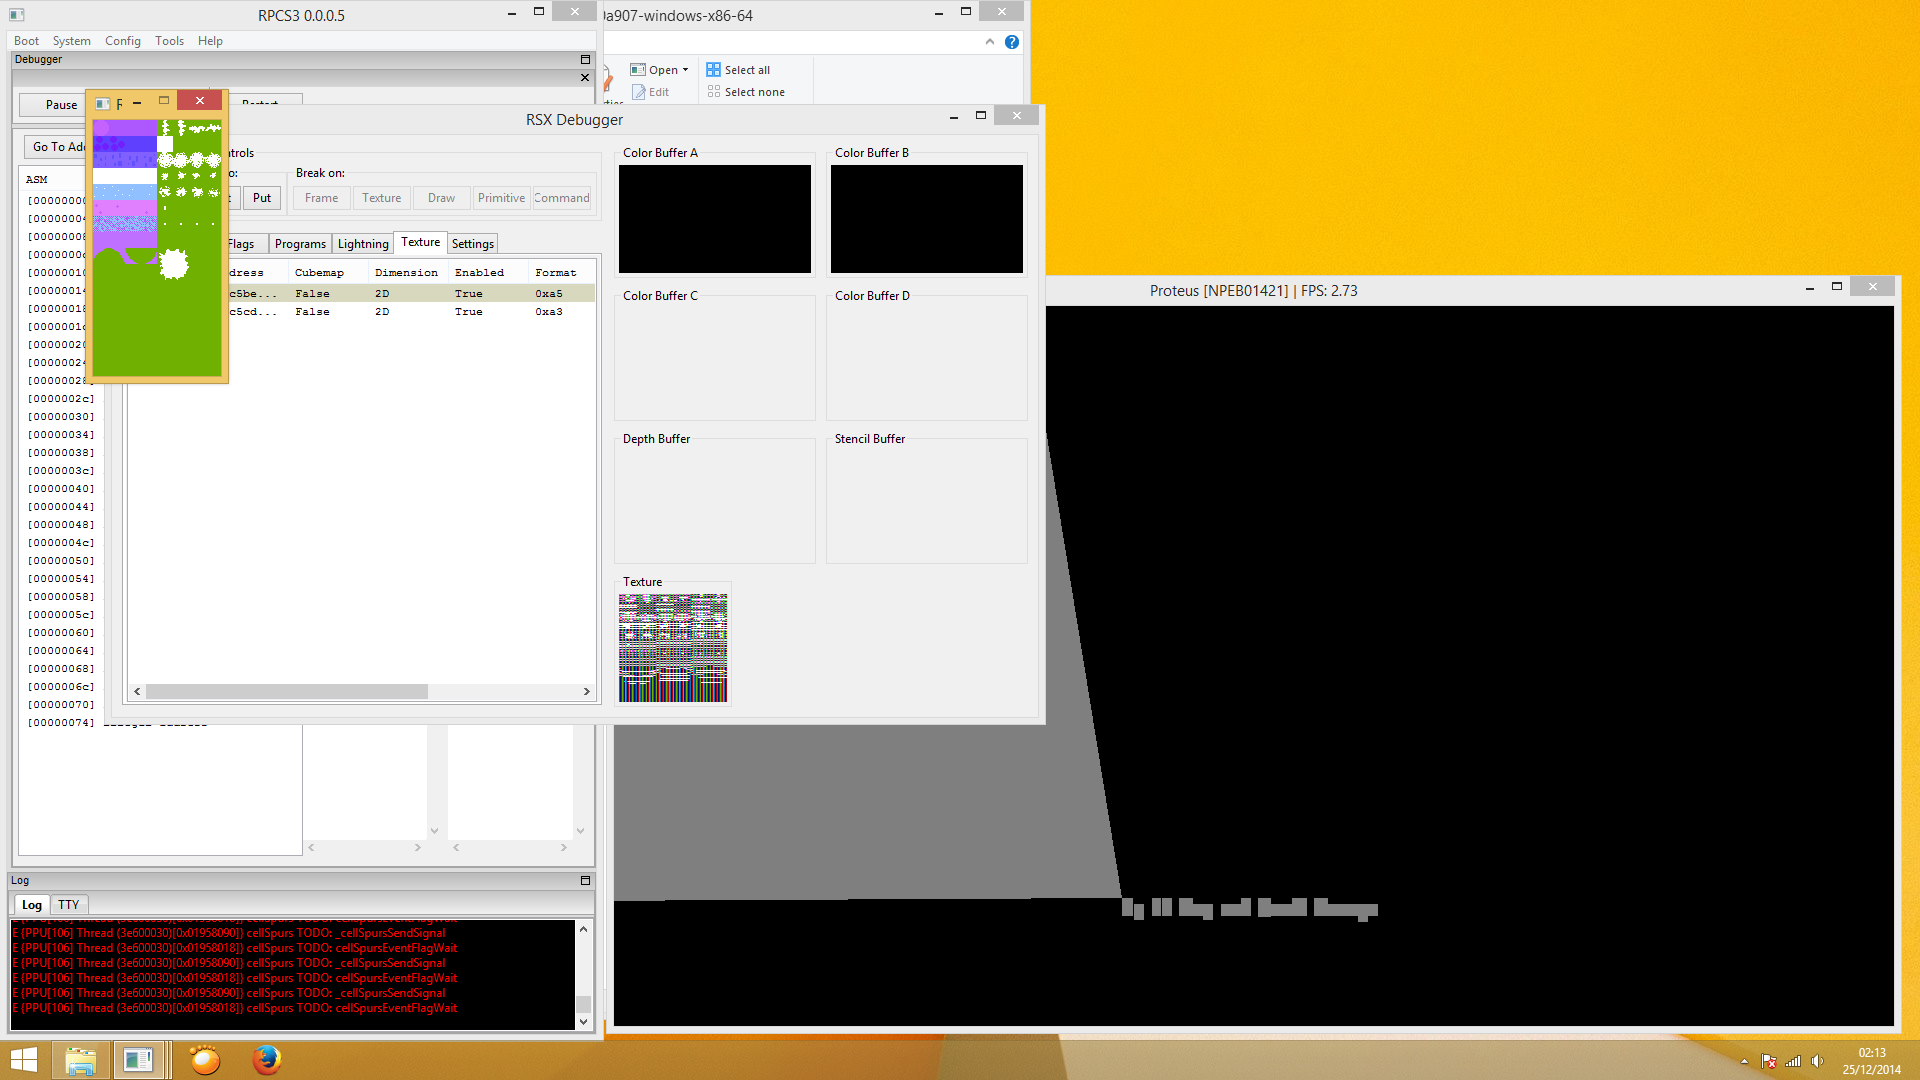Click the last cellSpursEventFlagWait log line
This screenshot has width=1920, height=1080.
point(235,1008)
